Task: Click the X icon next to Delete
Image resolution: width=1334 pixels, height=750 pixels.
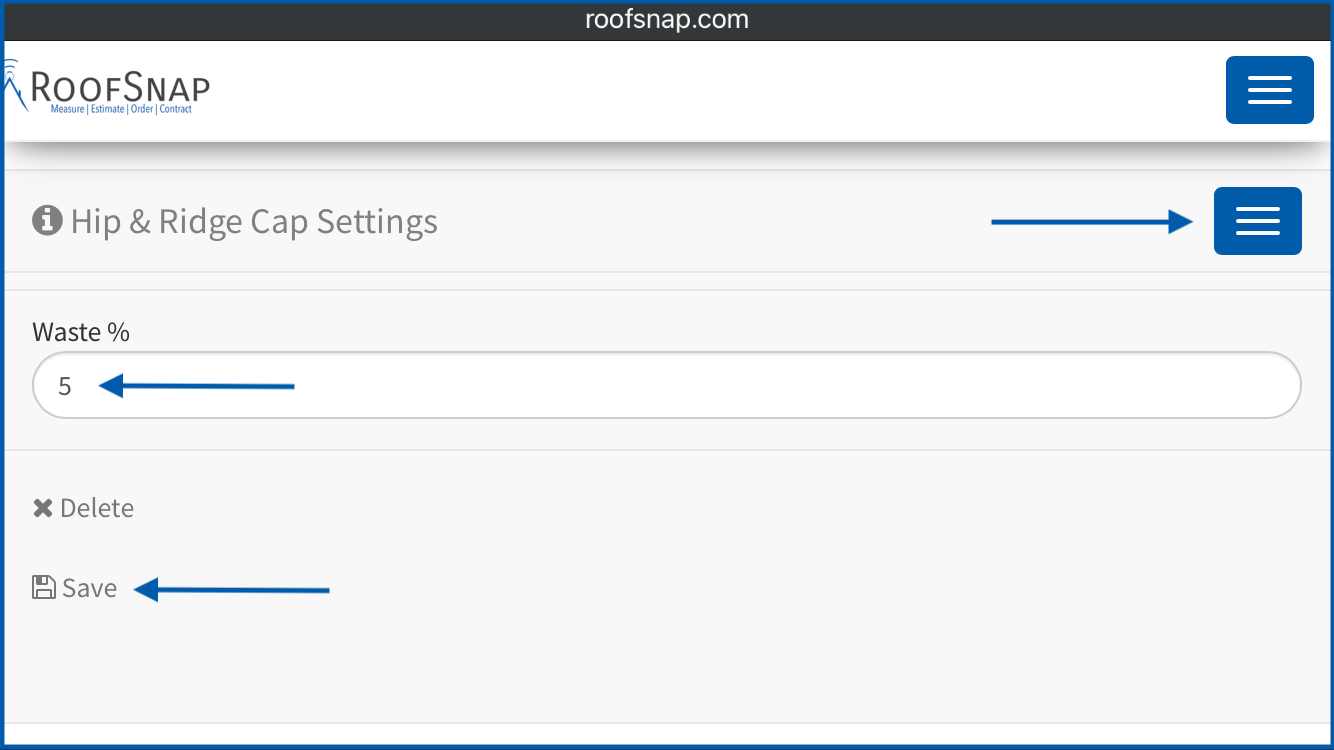Action: 43,508
